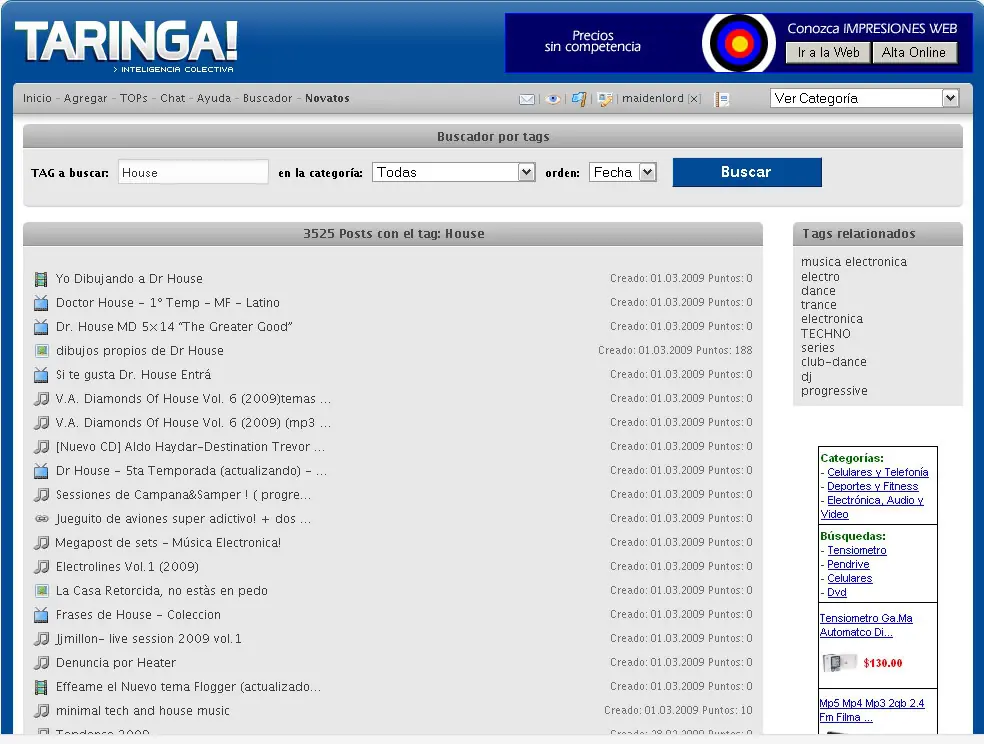Open 'Celulares y Telefonía' ad link
Viewport: 984px width, 744px height.
(x=877, y=472)
